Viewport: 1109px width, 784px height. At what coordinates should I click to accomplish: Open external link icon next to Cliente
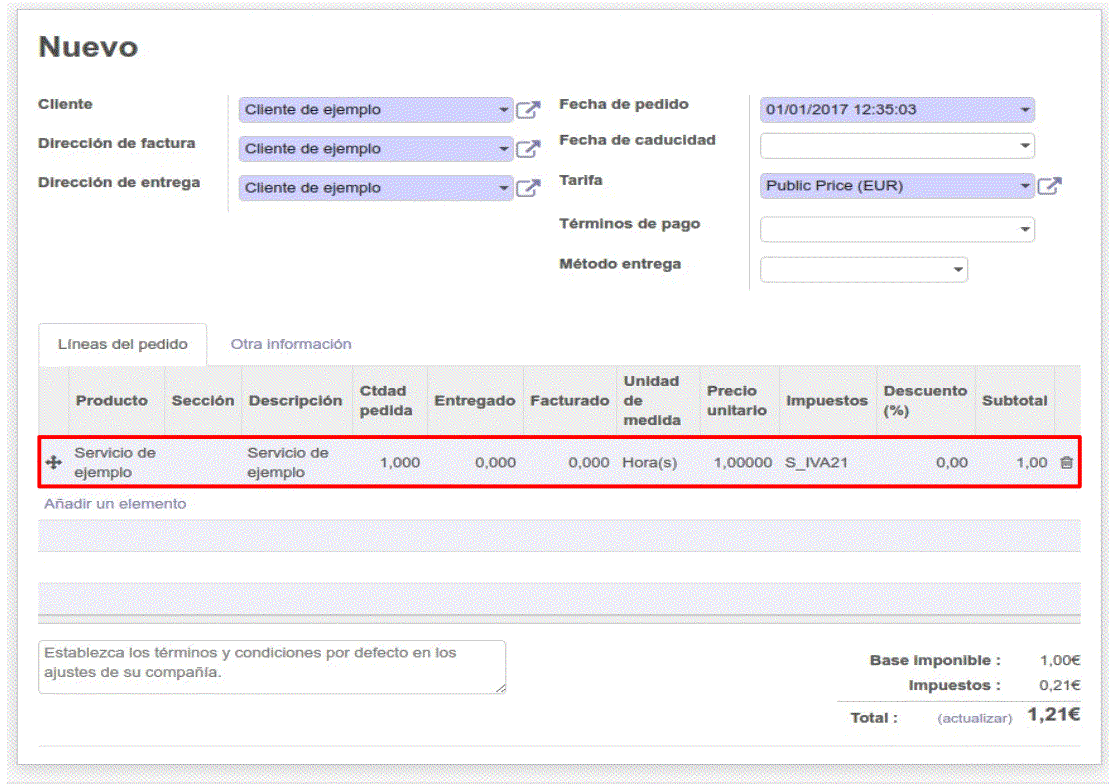(x=527, y=110)
